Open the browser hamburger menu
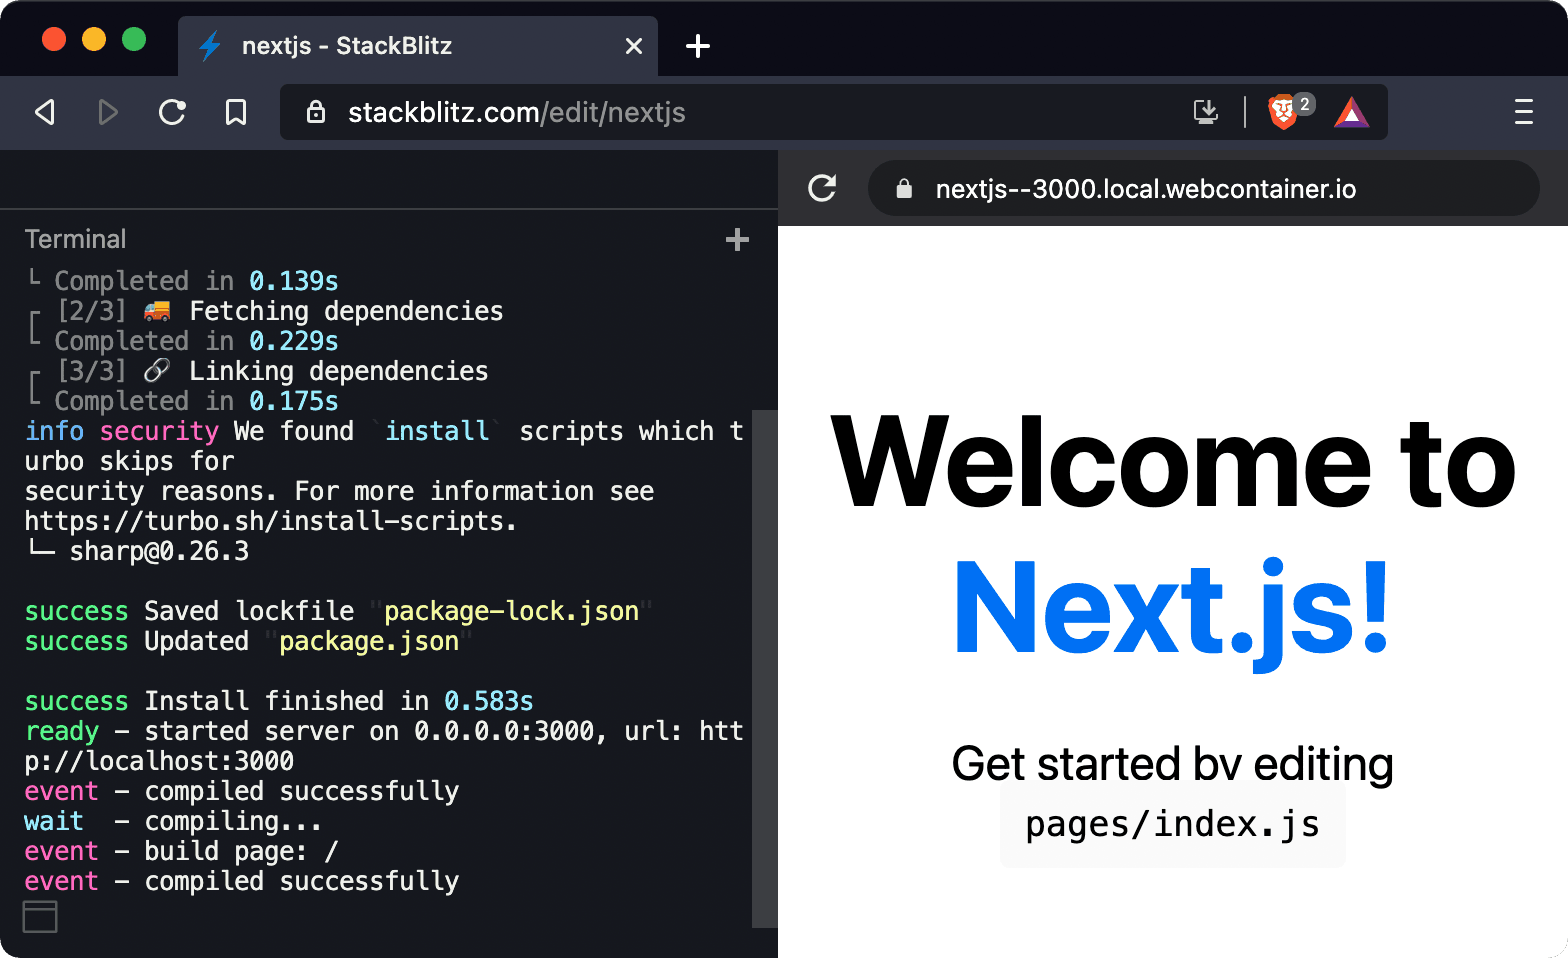The image size is (1568, 958). coord(1523,112)
